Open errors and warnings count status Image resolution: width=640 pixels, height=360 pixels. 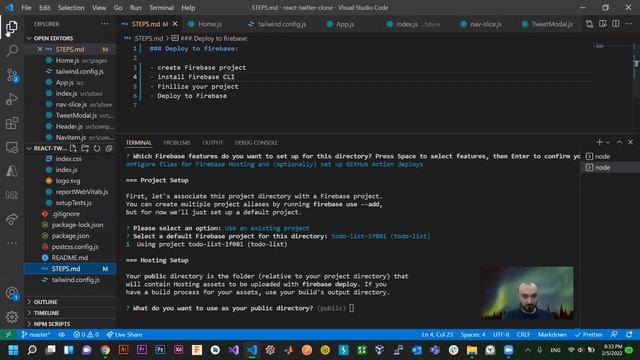86,335
